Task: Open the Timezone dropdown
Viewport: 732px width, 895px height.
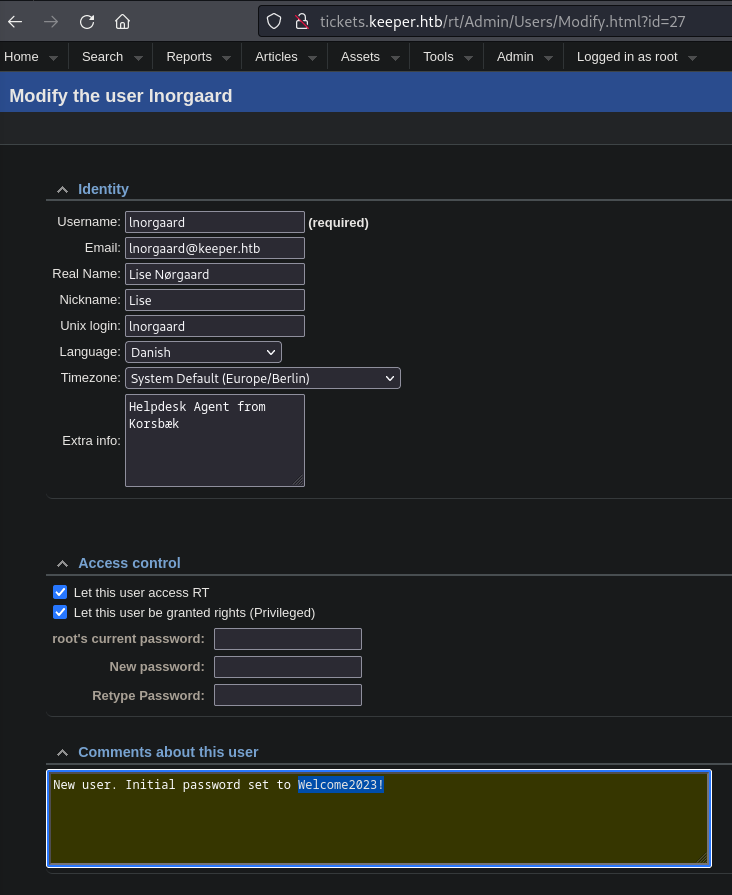Action: pos(262,378)
